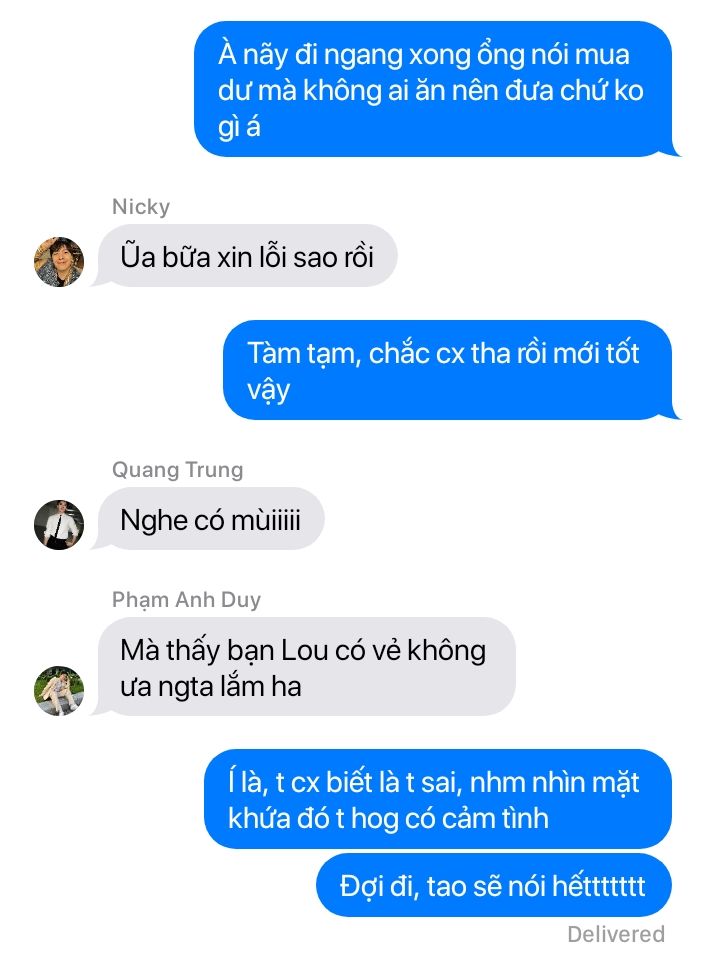Screen dimensions: 720x965
Task: Open Nicky's profile avatar
Action: point(58,262)
